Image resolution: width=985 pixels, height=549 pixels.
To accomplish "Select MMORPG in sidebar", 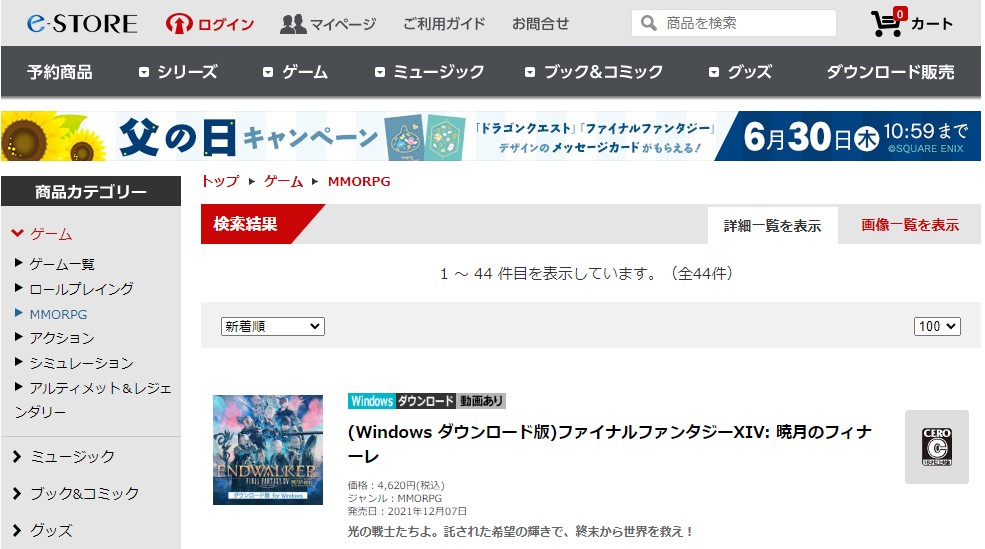I will tap(58, 314).
